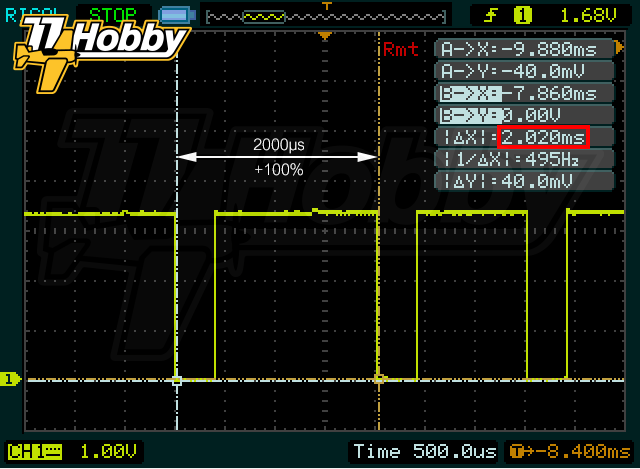Screen dimensions: 640x469
Task: Click the TT Hobby airplane logo
Action: [101, 53]
